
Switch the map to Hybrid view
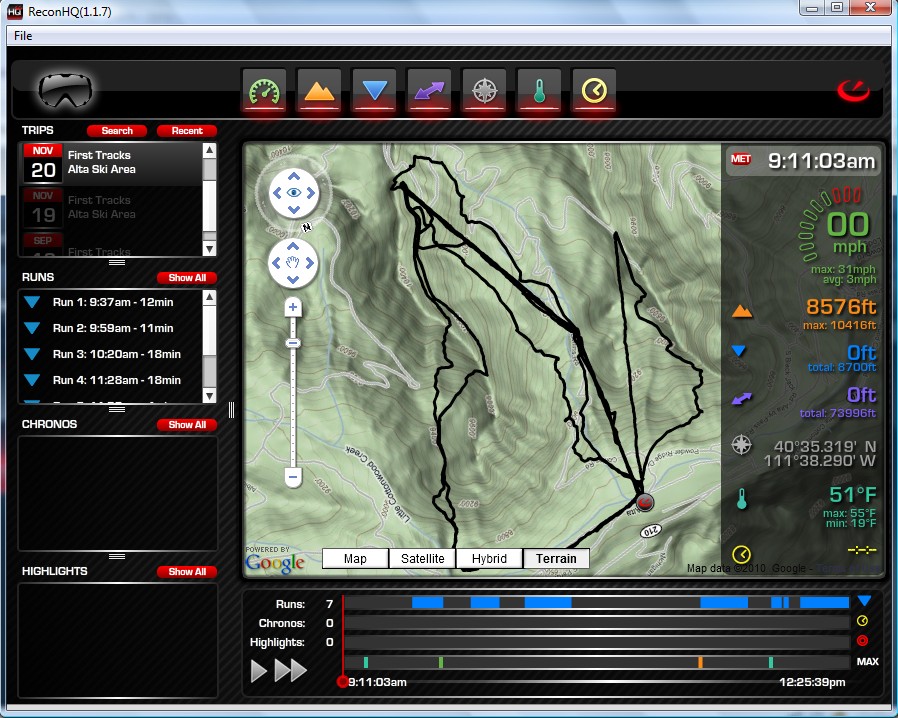[489, 559]
